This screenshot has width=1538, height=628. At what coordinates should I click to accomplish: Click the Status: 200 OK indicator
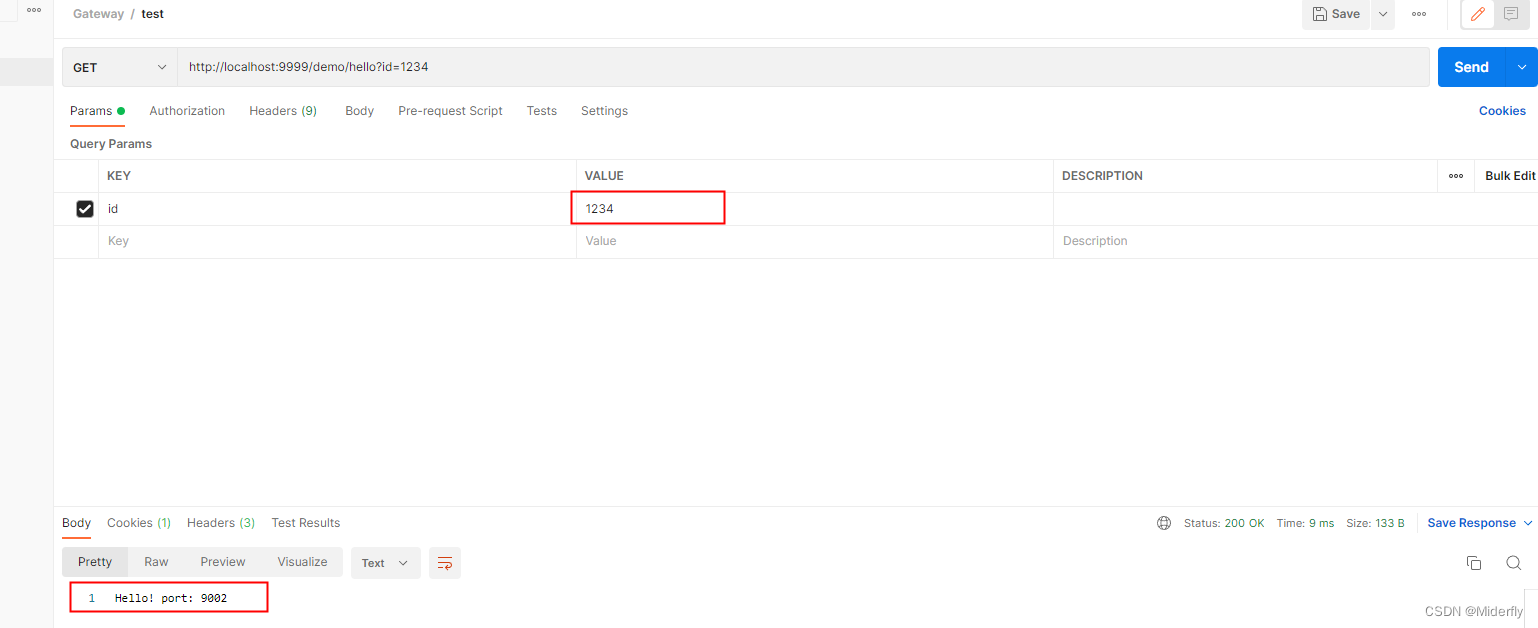[x=1224, y=523]
